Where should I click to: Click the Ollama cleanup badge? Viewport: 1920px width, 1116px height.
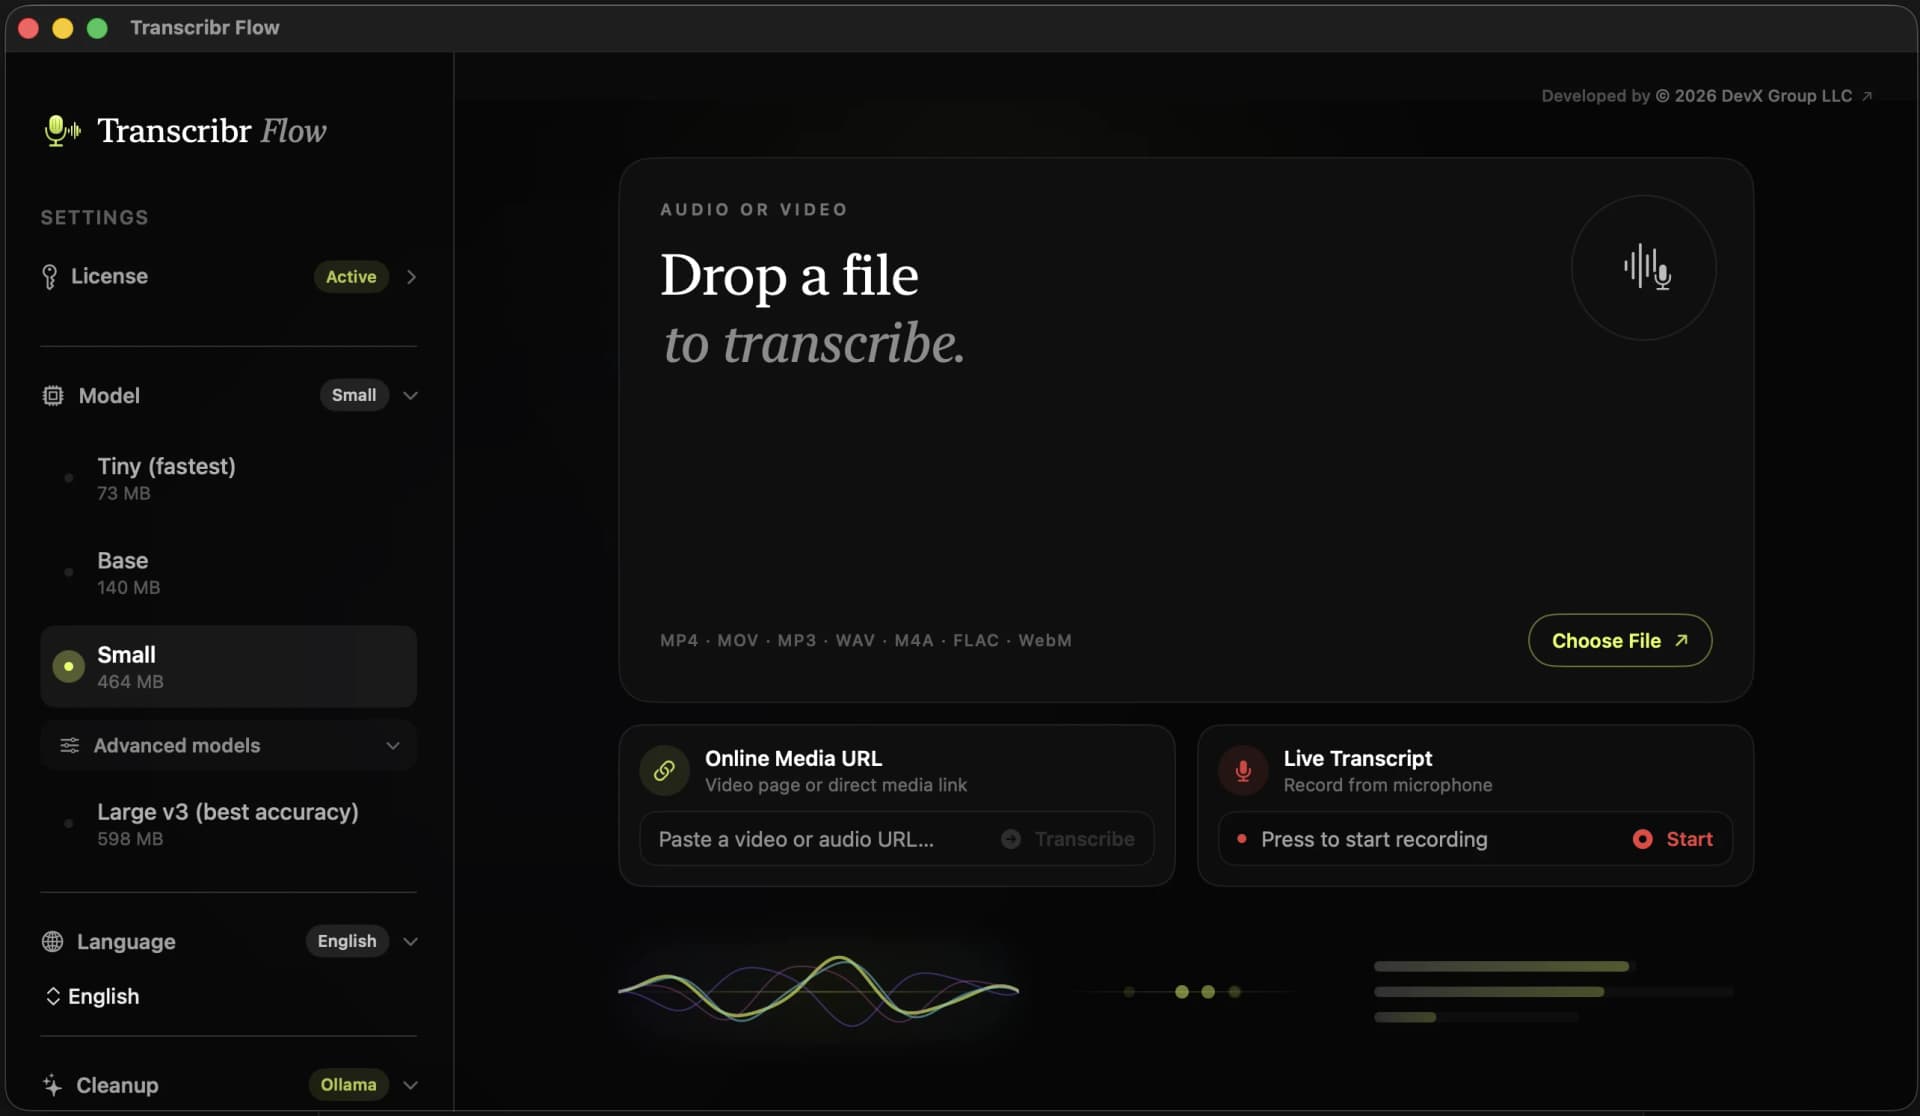coord(348,1084)
